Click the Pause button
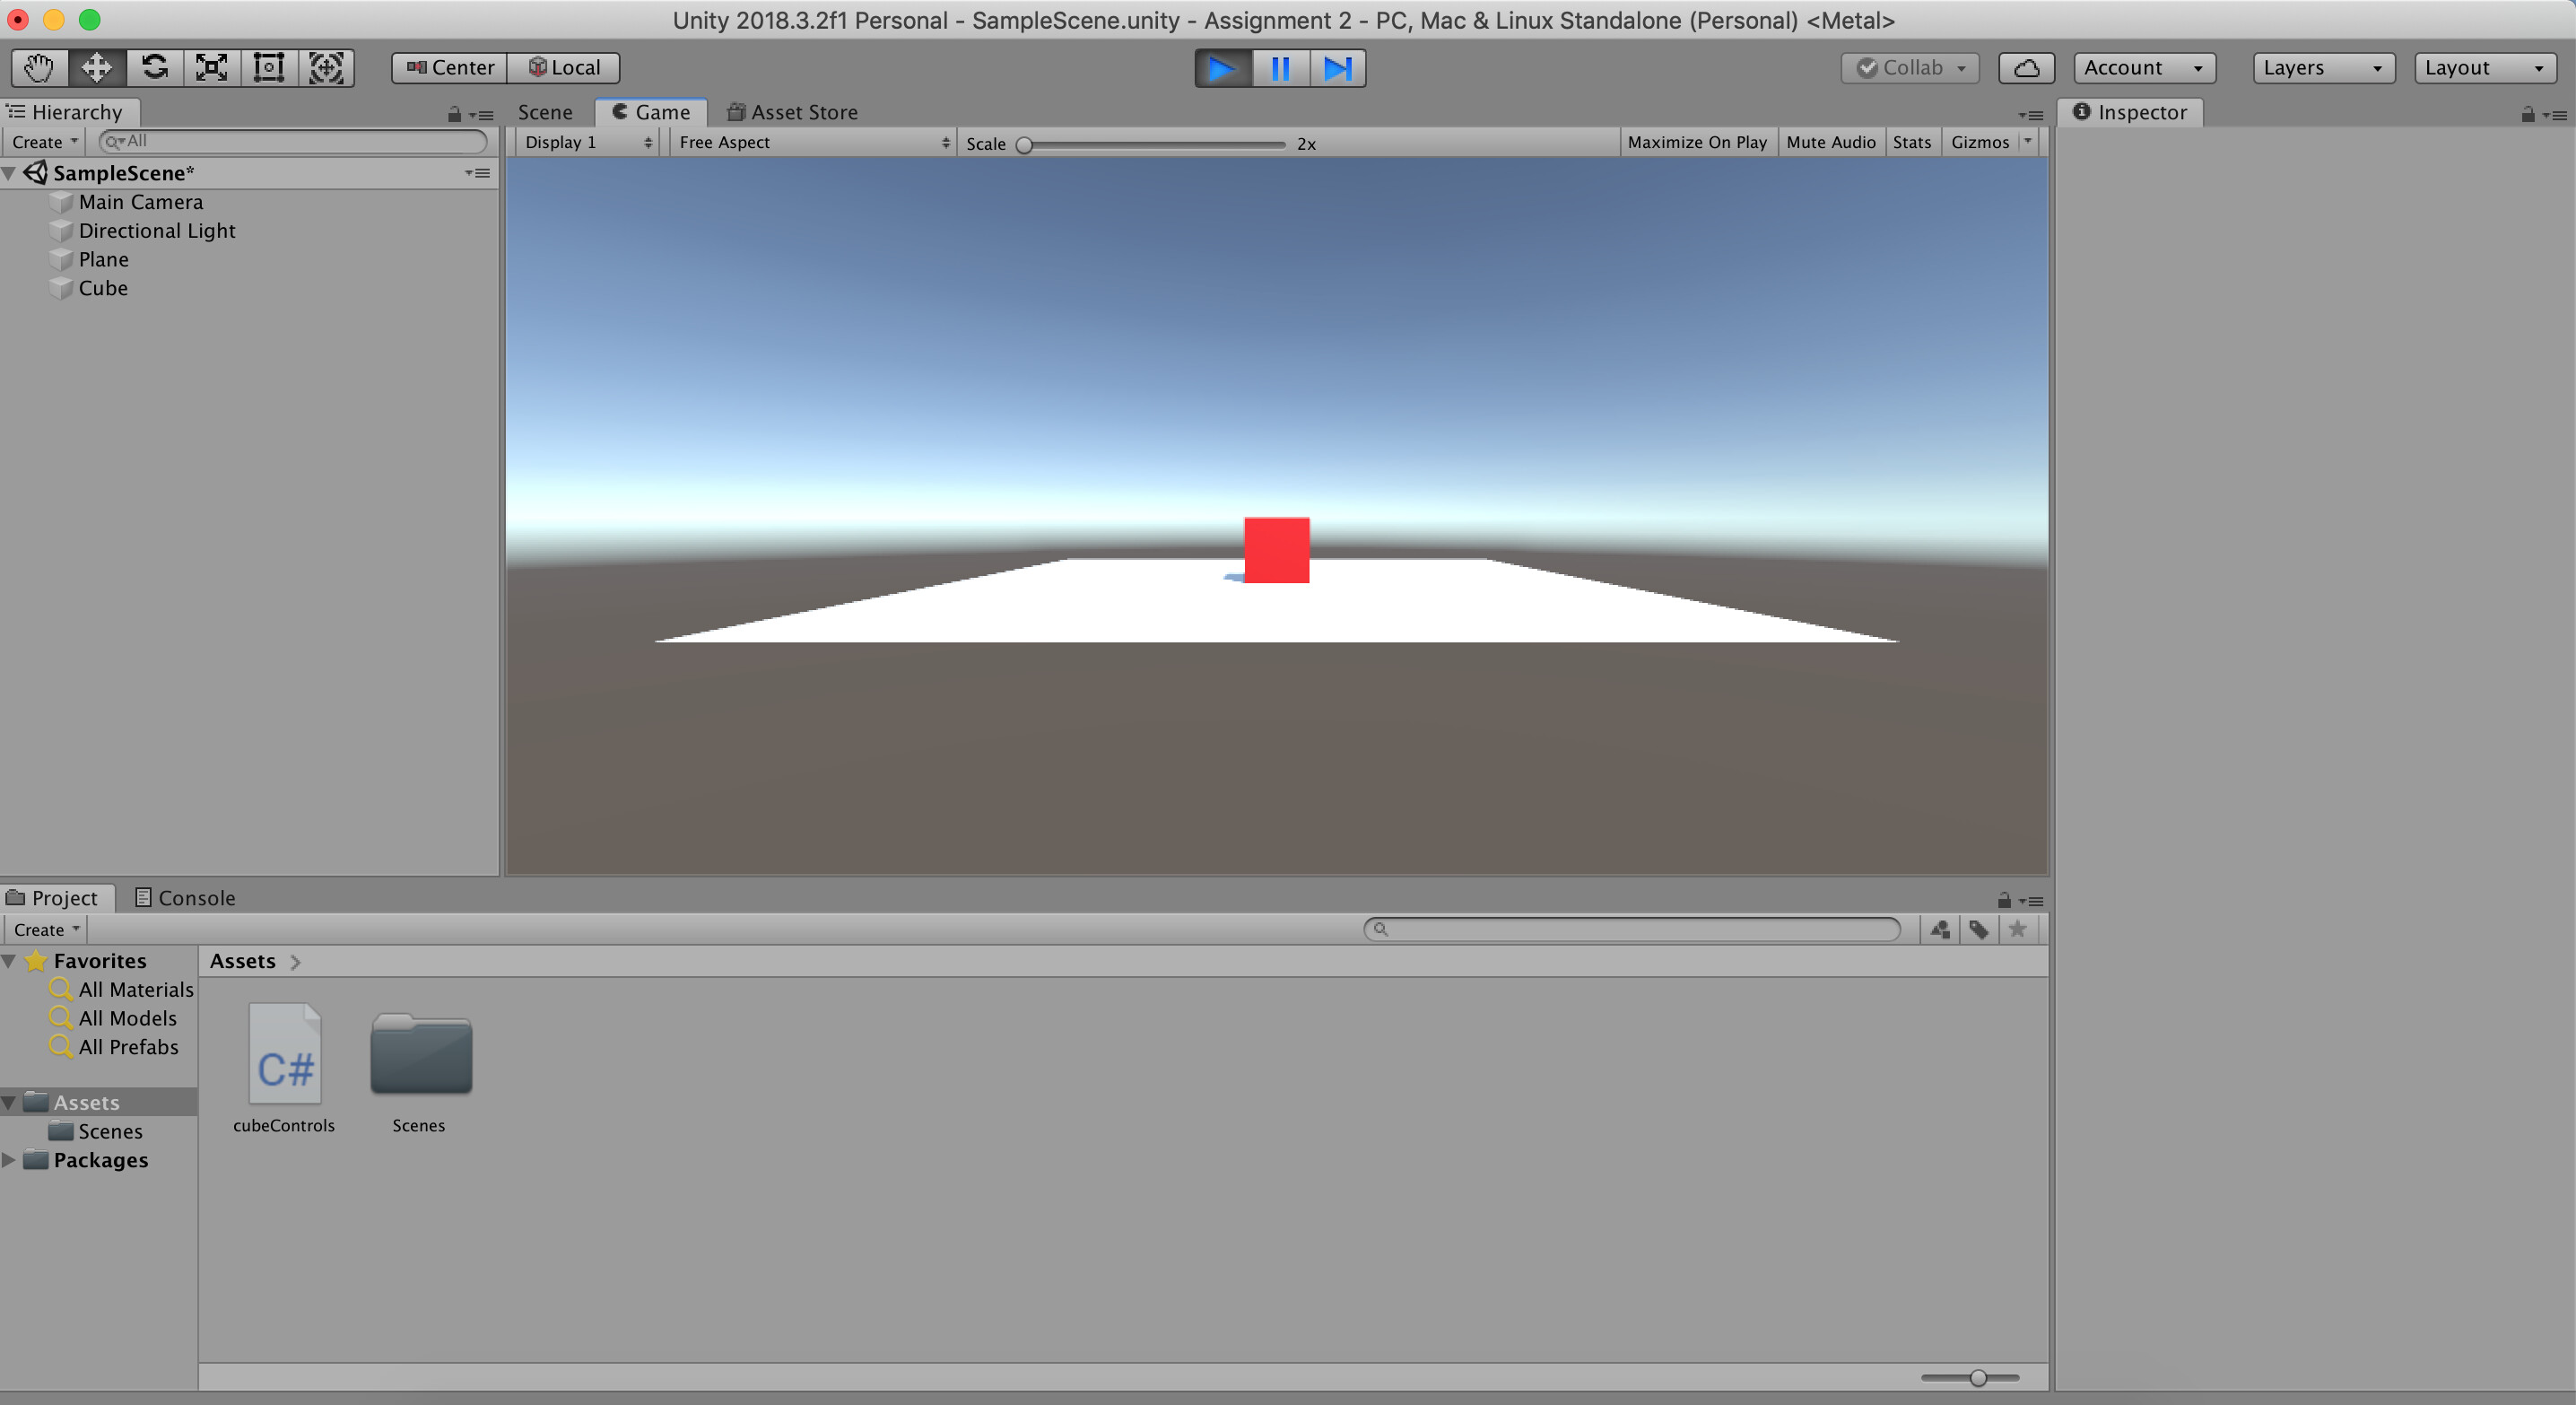Viewport: 2576px width, 1405px height. pos(1280,68)
